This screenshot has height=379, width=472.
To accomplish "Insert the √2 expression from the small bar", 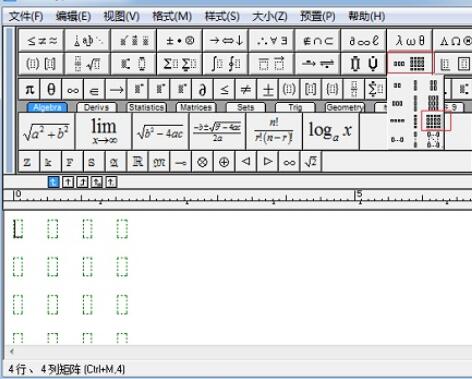I will pyautogui.click(x=311, y=162).
